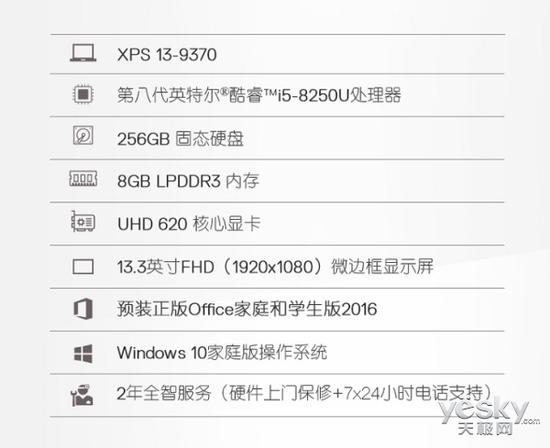This screenshot has height=448, width=550.
Task: Click the service technician support icon
Action: pos(82,396)
